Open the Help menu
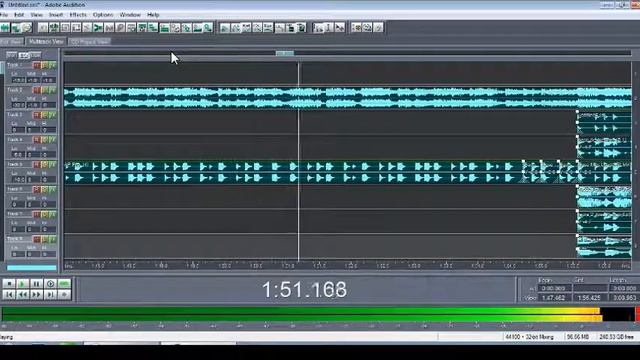 pyautogui.click(x=153, y=15)
